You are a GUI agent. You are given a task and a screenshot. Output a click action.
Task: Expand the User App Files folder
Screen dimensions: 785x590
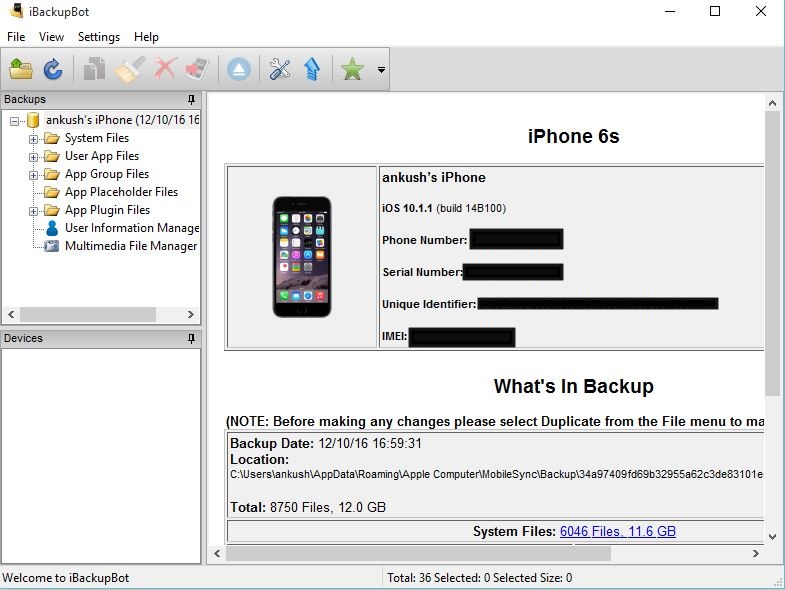tap(33, 157)
